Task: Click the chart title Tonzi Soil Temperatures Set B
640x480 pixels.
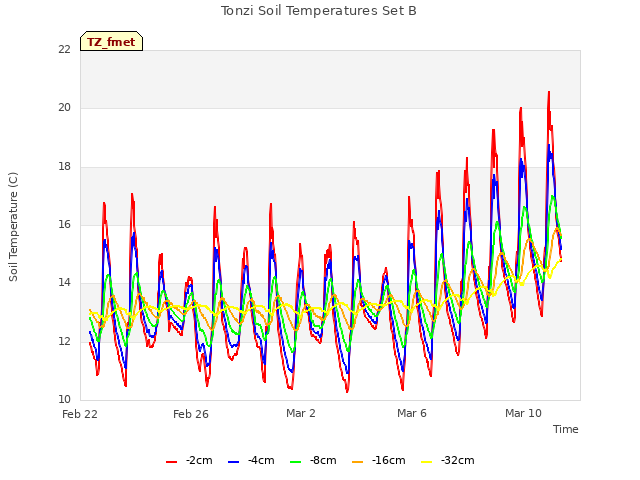Action: tap(319, 11)
